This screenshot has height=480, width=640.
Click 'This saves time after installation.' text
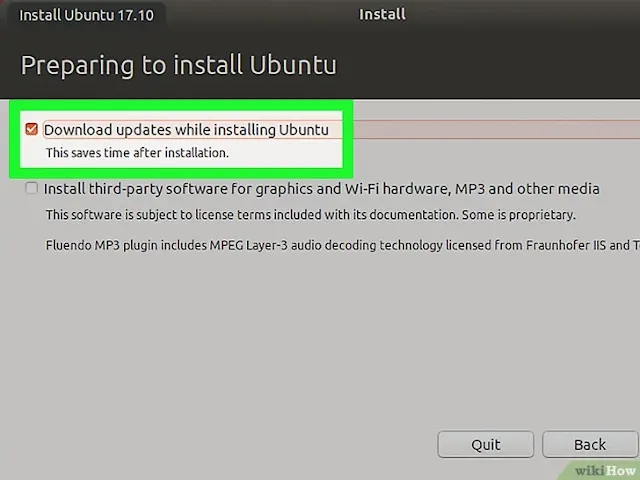137,153
